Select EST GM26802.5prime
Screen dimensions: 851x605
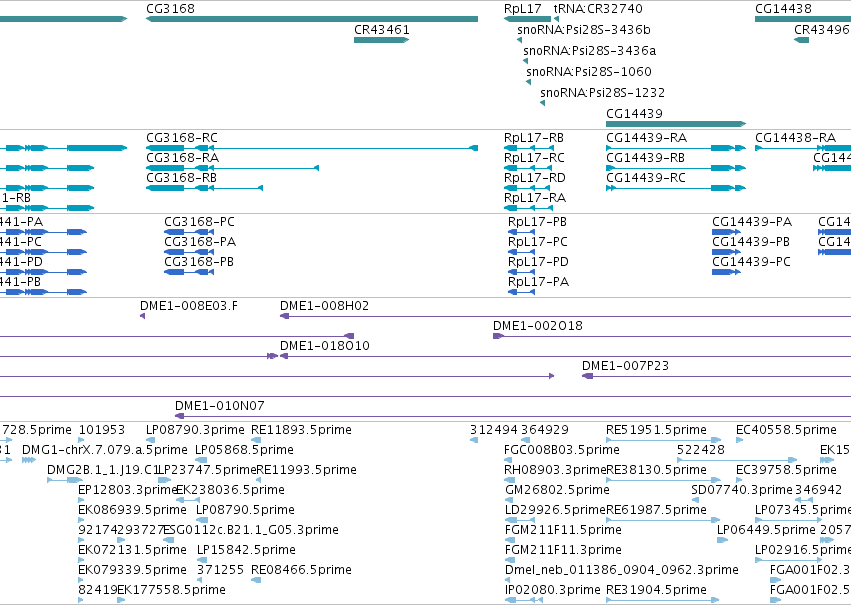(x=510, y=500)
